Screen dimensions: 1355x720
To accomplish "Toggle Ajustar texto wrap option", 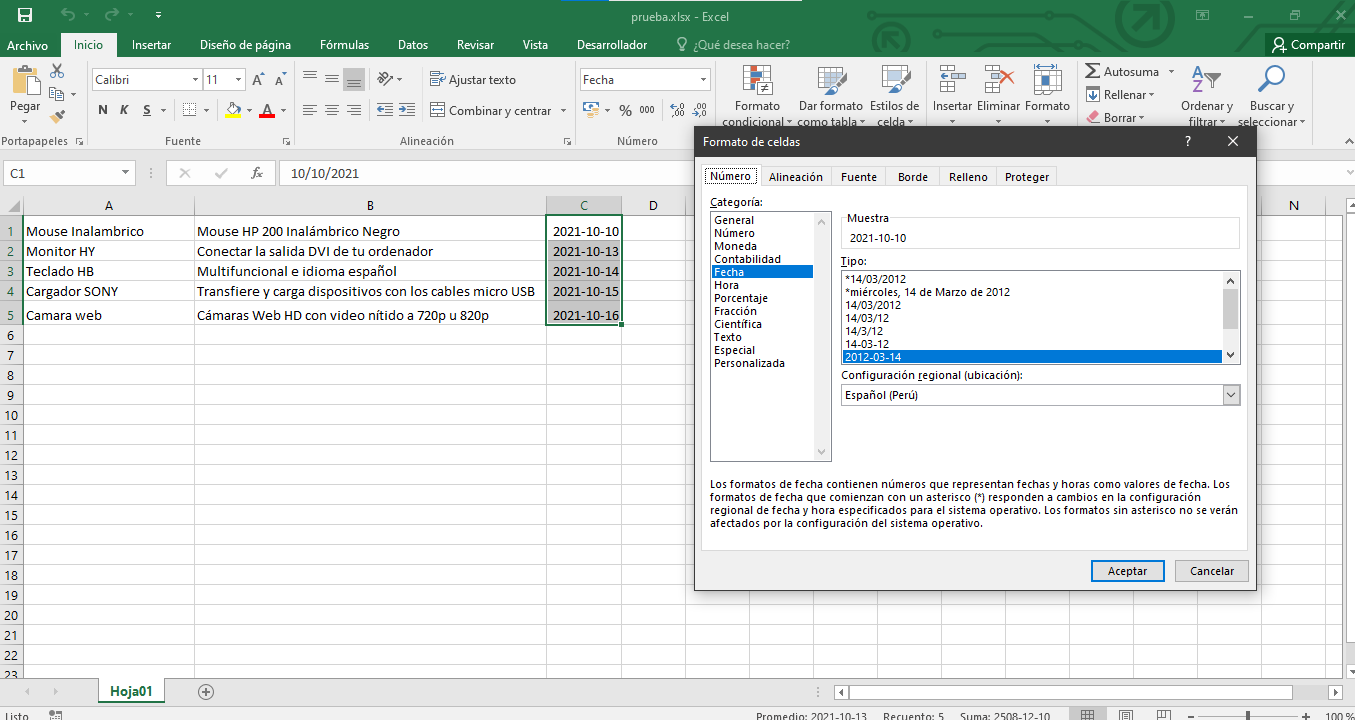I will pyautogui.click(x=473, y=80).
